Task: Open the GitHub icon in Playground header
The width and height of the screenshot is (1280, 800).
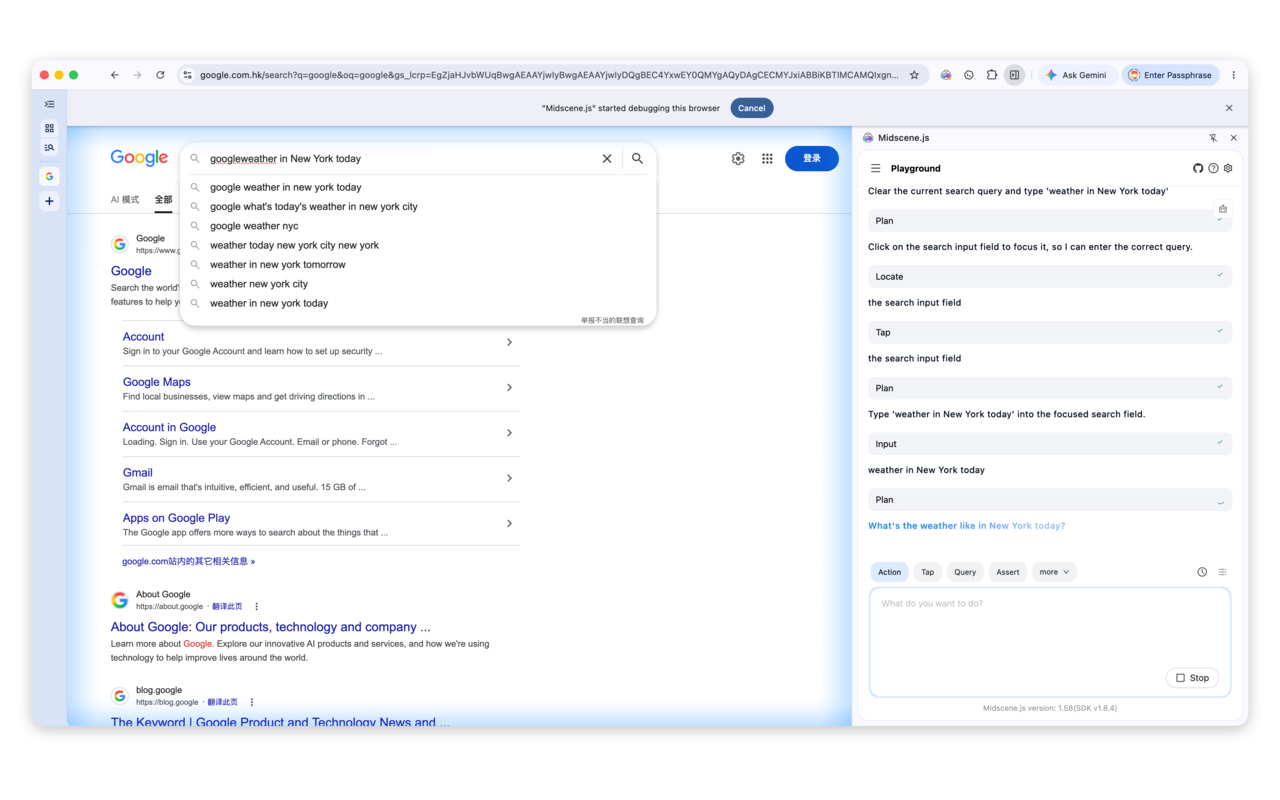Action: (1198, 168)
